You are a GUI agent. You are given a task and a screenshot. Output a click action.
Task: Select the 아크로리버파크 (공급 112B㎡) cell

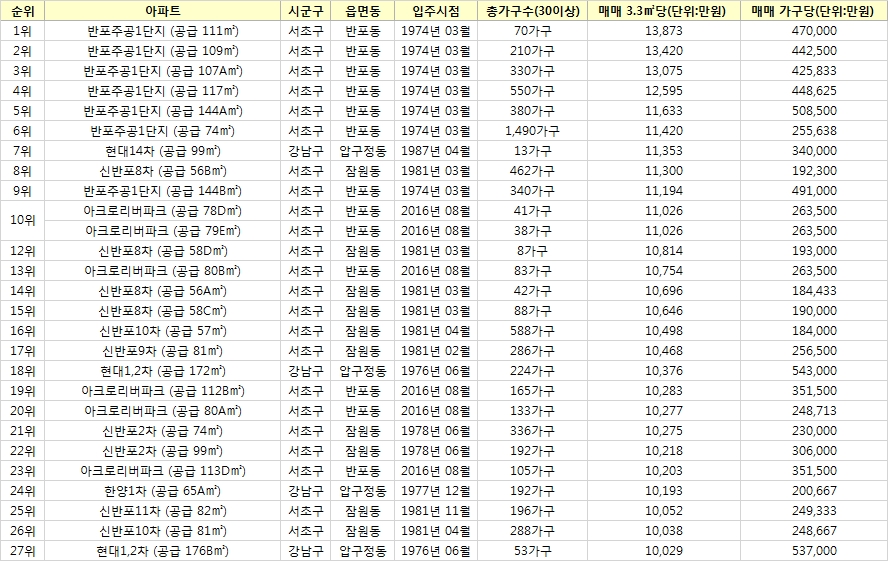pyautogui.click(x=163, y=391)
